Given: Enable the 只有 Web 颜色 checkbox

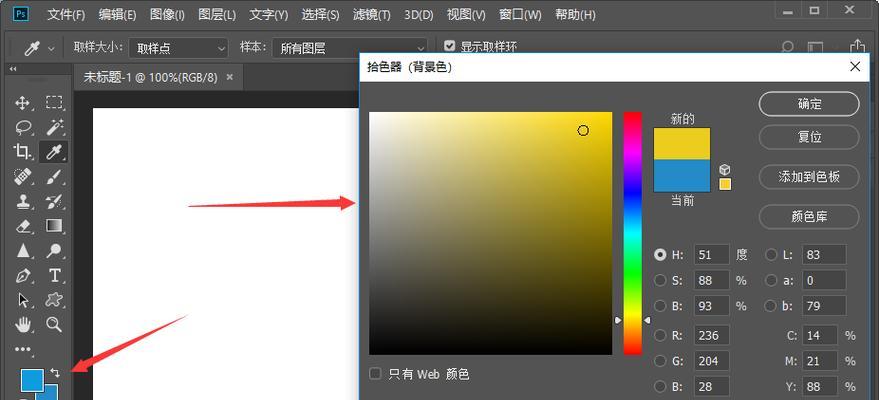Looking at the screenshot, I should point(375,374).
